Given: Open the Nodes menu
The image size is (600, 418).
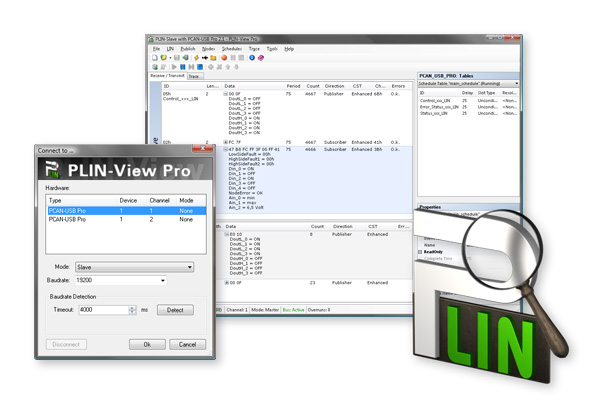Looking at the screenshot, I should [208, 49].
